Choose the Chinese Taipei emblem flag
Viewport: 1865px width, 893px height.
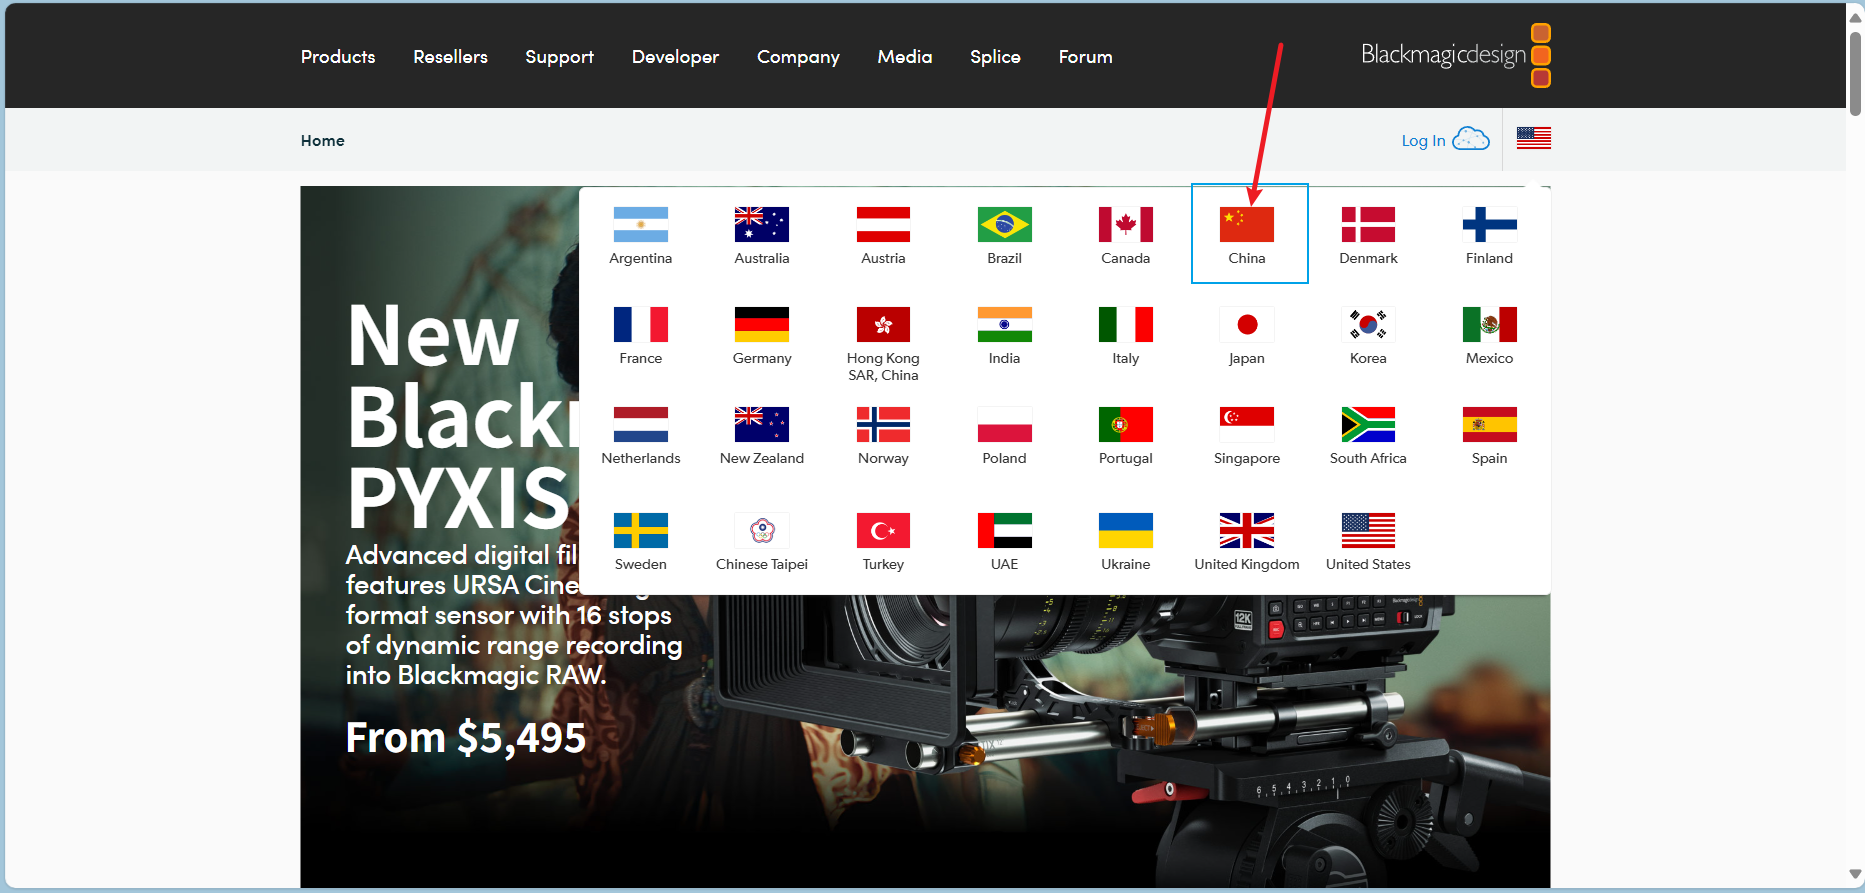[761, 530]
